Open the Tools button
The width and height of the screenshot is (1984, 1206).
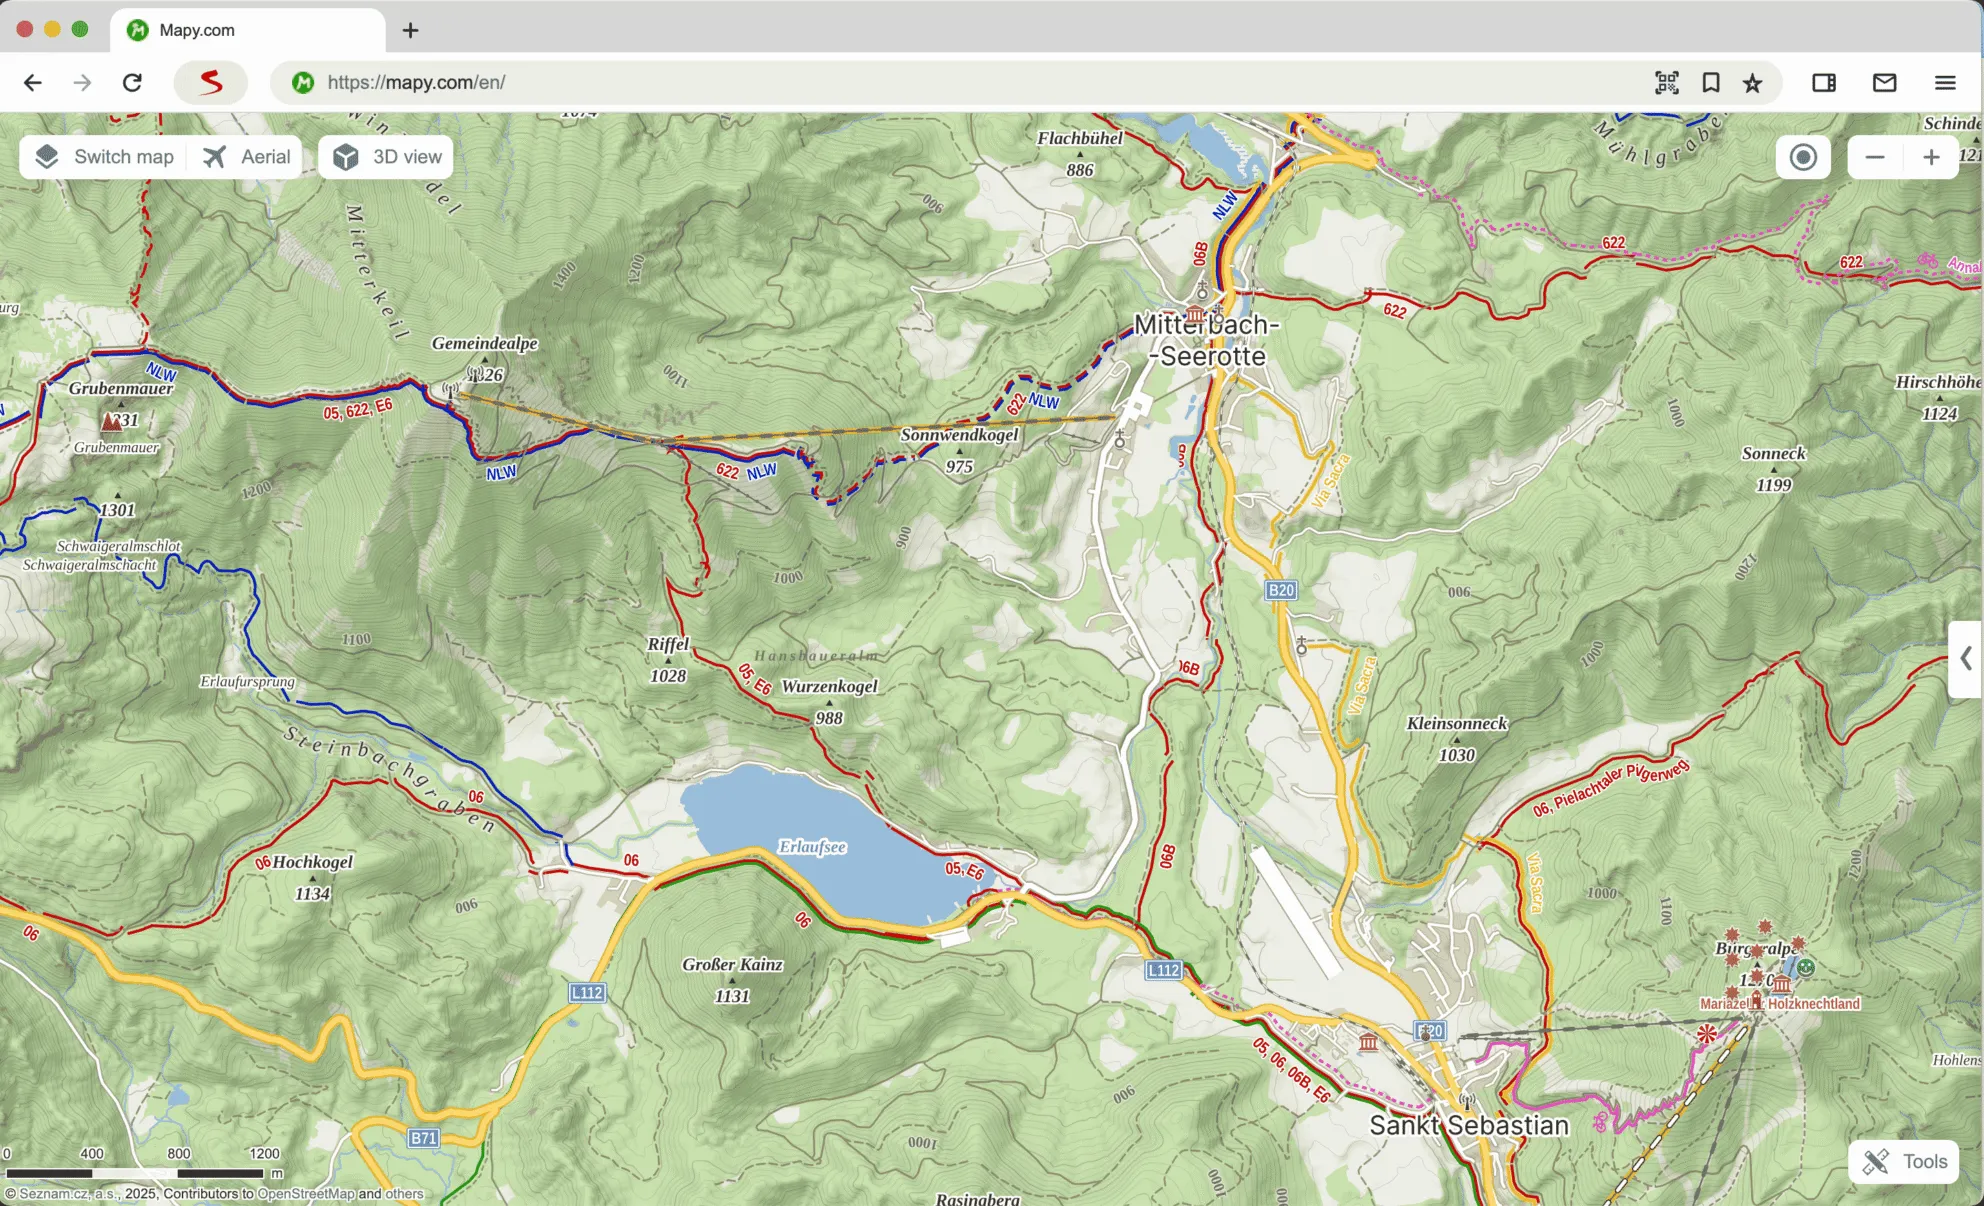1904,1161
